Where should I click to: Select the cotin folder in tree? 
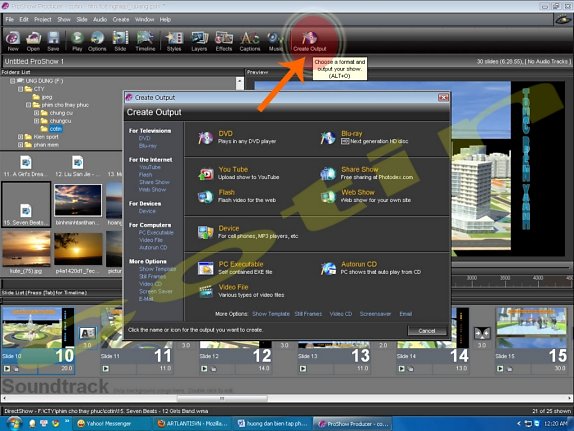click(x=55, y=129)
